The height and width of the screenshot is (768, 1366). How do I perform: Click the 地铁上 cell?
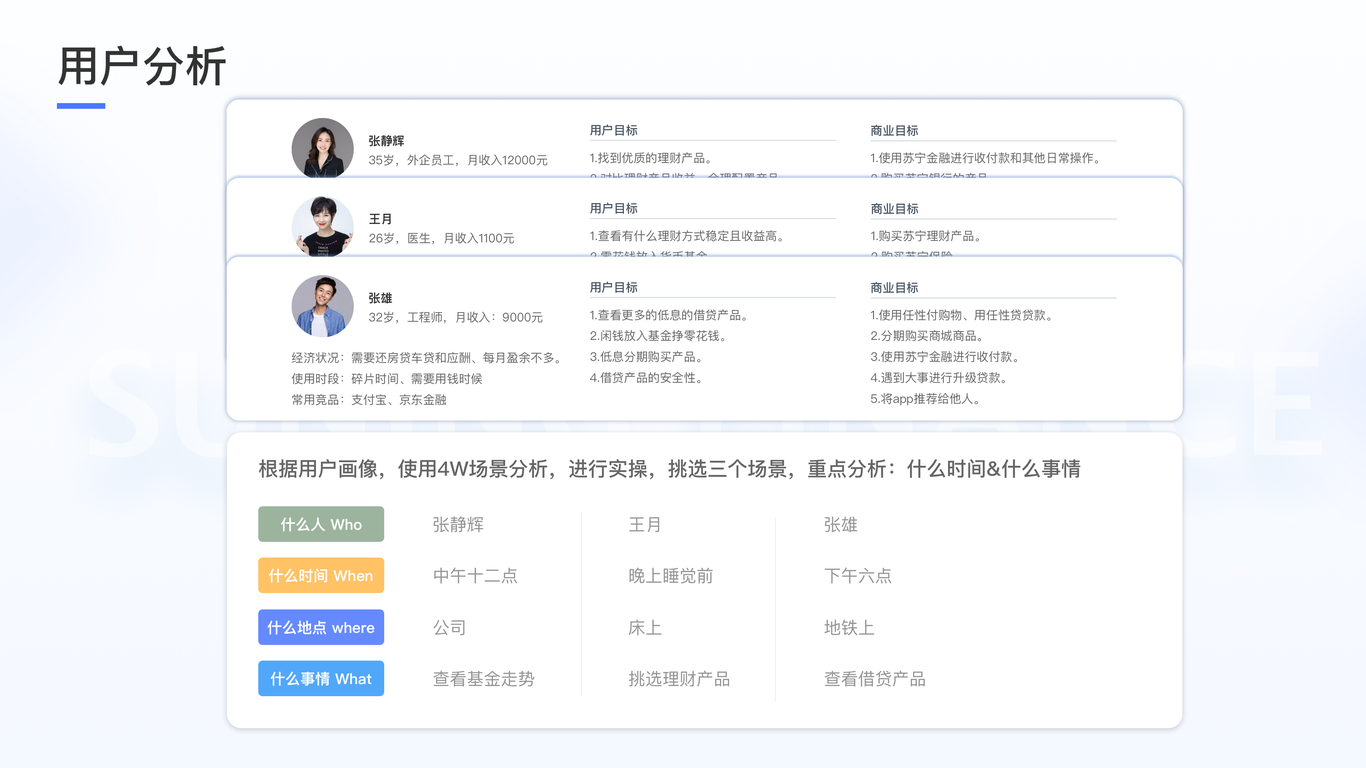[x=850, y=628]
